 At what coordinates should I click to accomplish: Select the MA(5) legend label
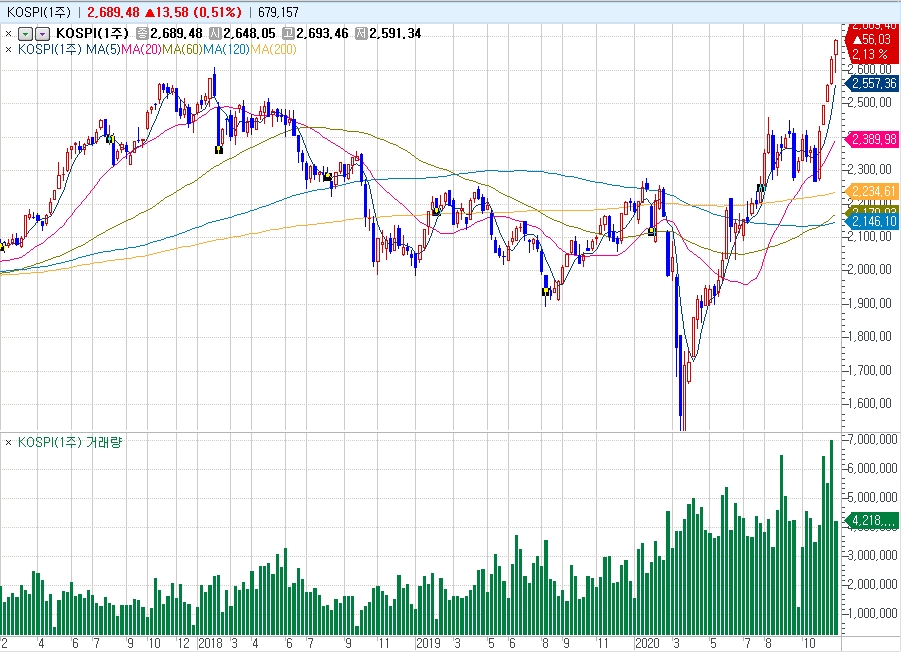coord(103,49)
